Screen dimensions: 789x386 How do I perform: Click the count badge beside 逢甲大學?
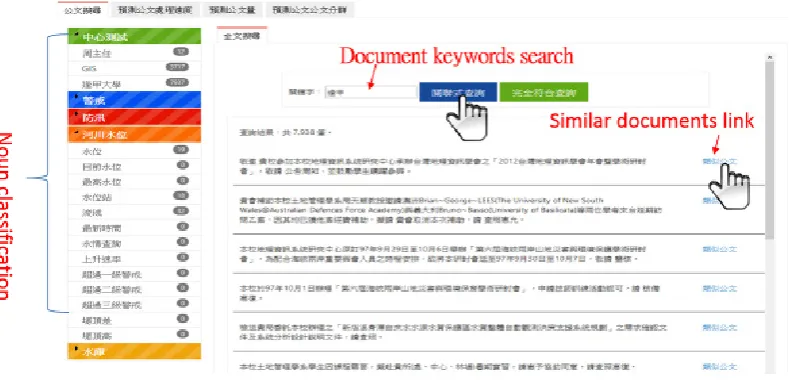tap(177, 83)
